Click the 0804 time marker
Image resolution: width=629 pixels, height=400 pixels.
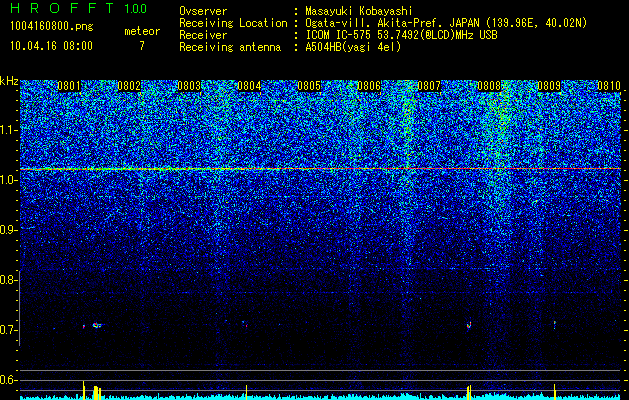(x=249, y=86)
